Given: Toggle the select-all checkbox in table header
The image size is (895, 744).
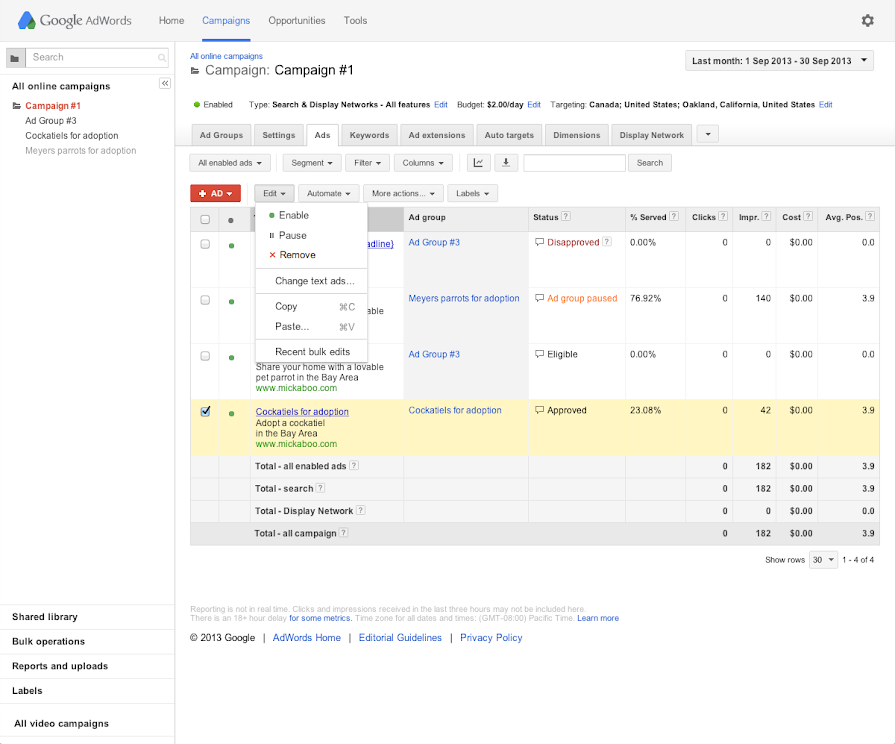Looking at the screenshot, I should 205,218.
